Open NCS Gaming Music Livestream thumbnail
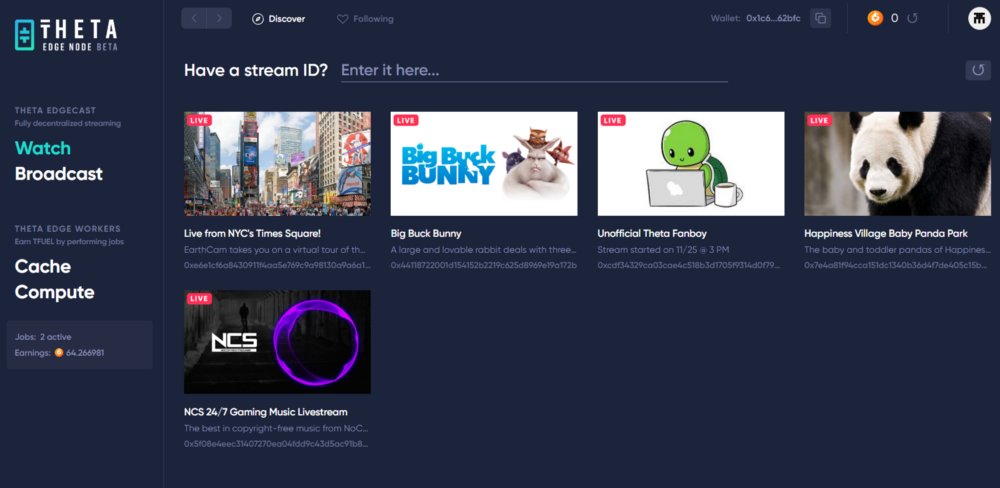Viewport: 1000px width, 488px height. (x=277, y=342)
